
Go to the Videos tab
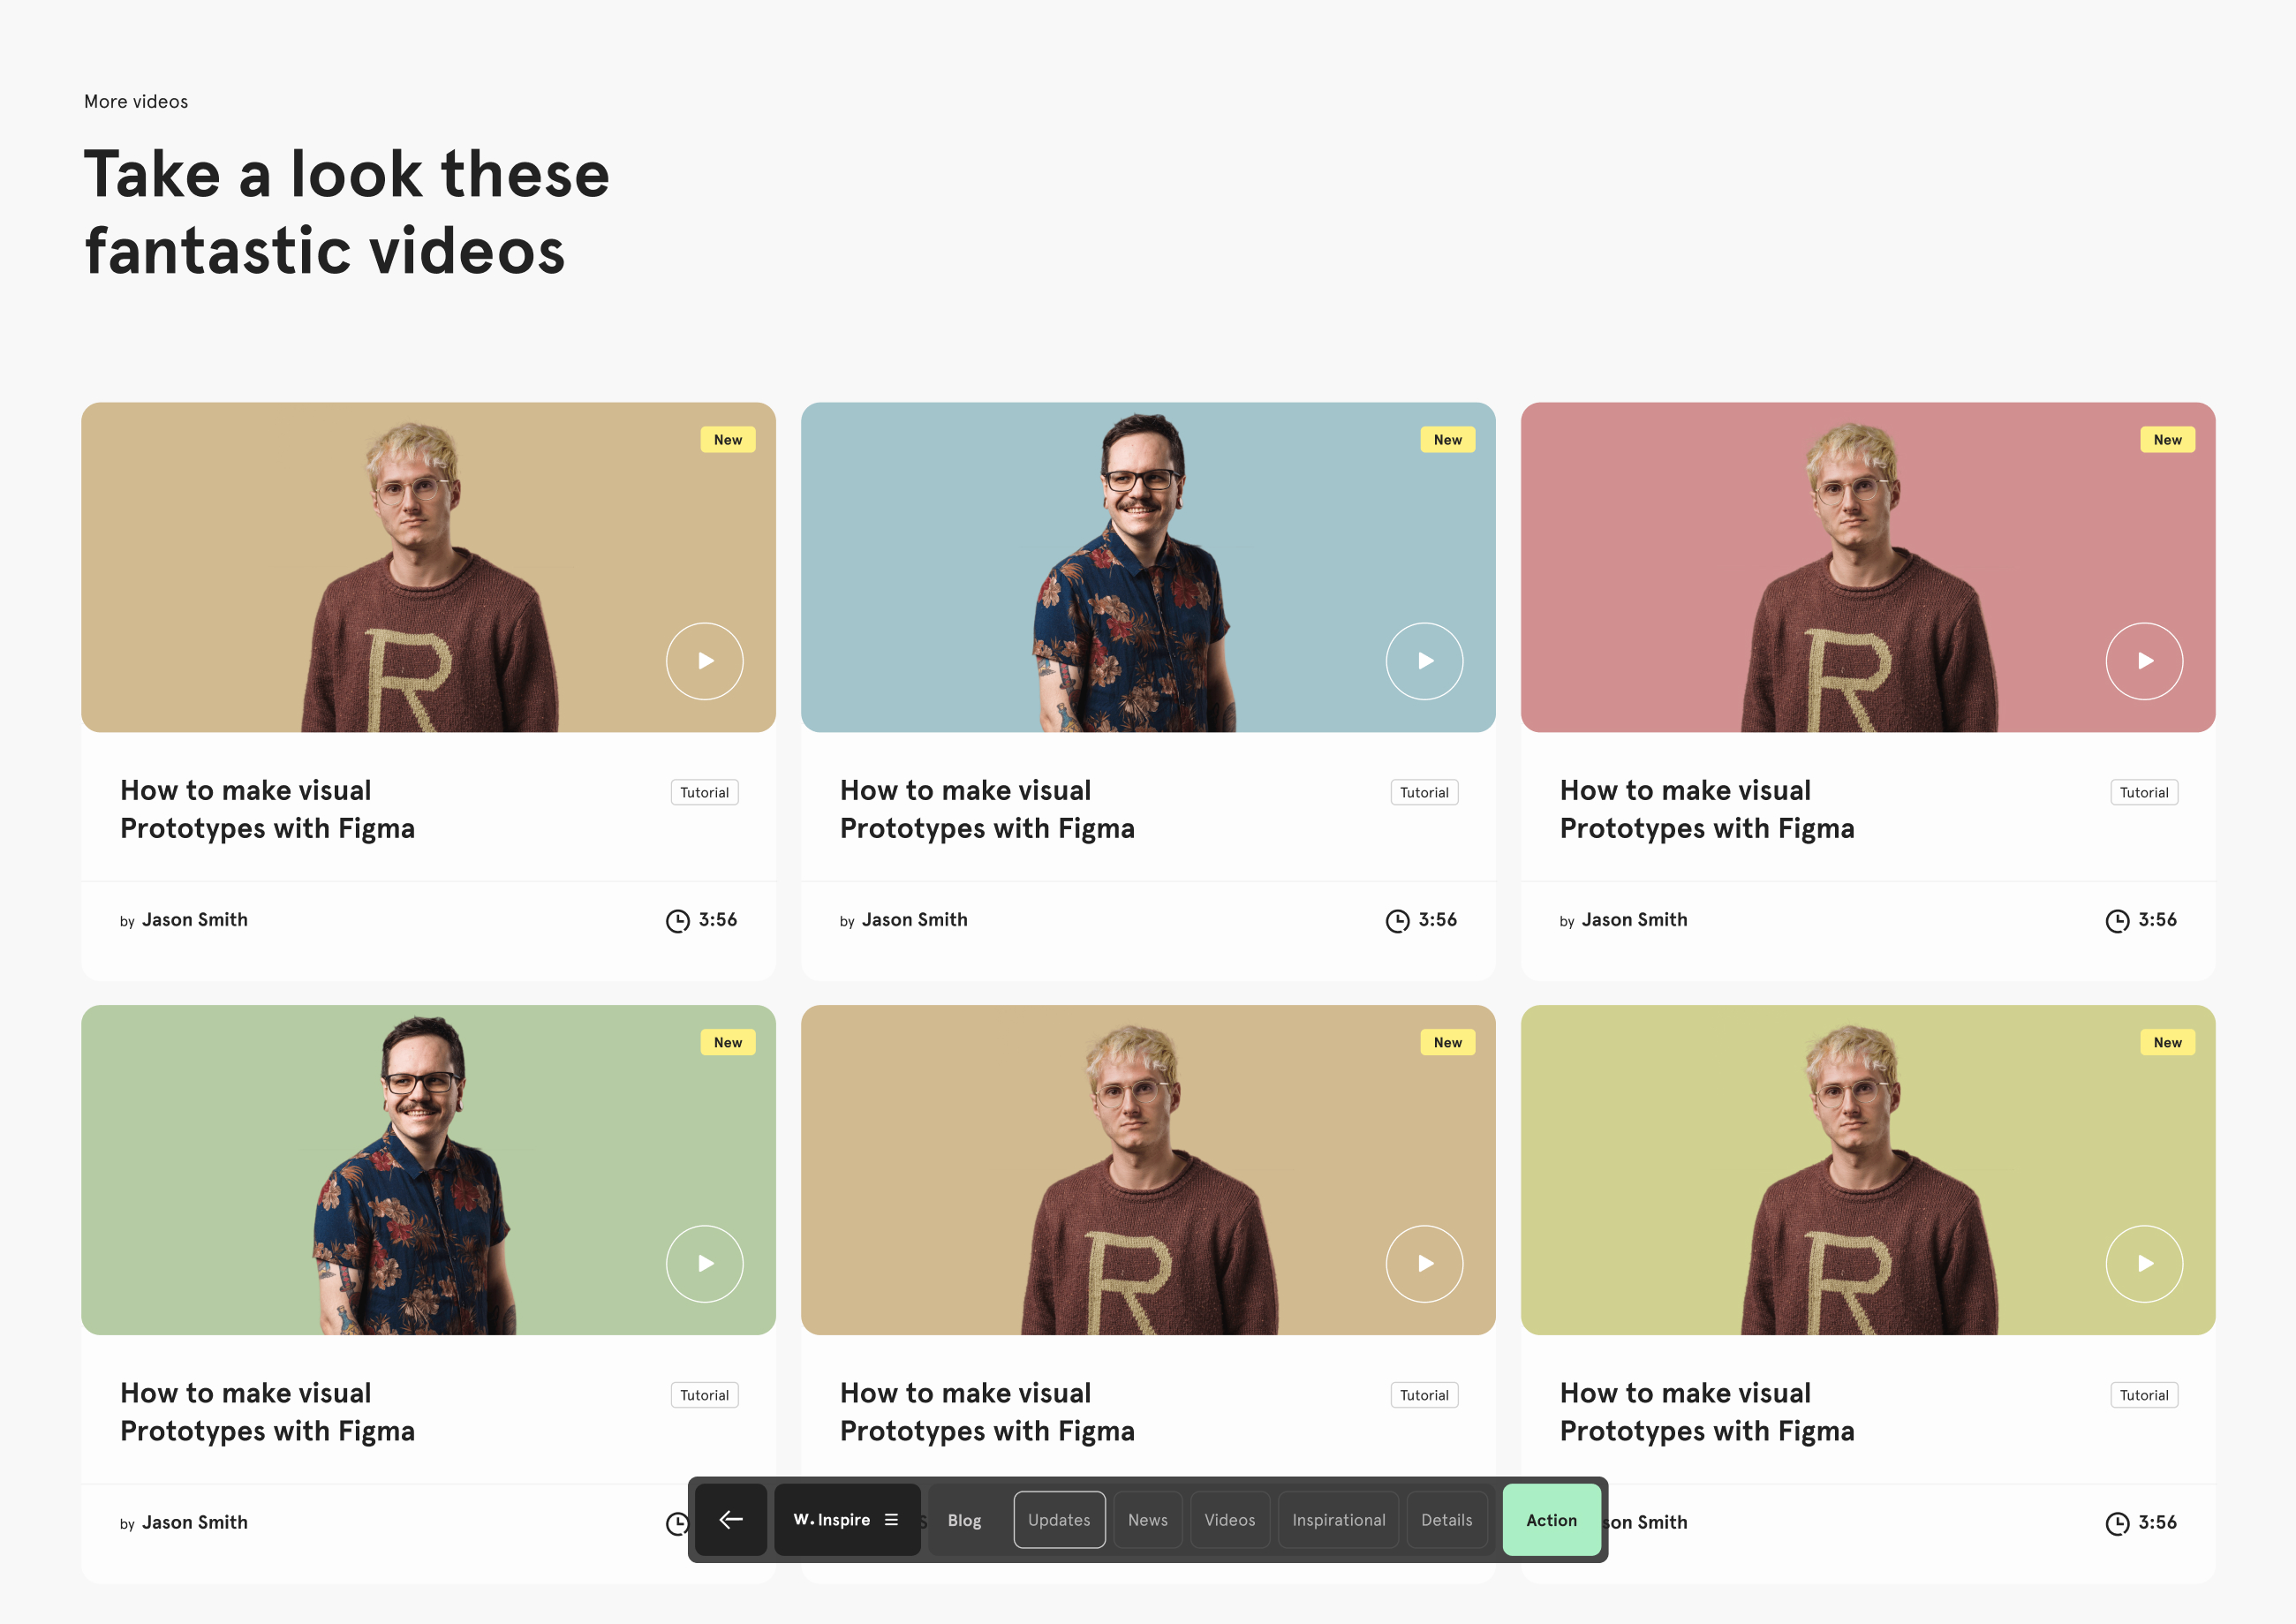point(1229,1519)
